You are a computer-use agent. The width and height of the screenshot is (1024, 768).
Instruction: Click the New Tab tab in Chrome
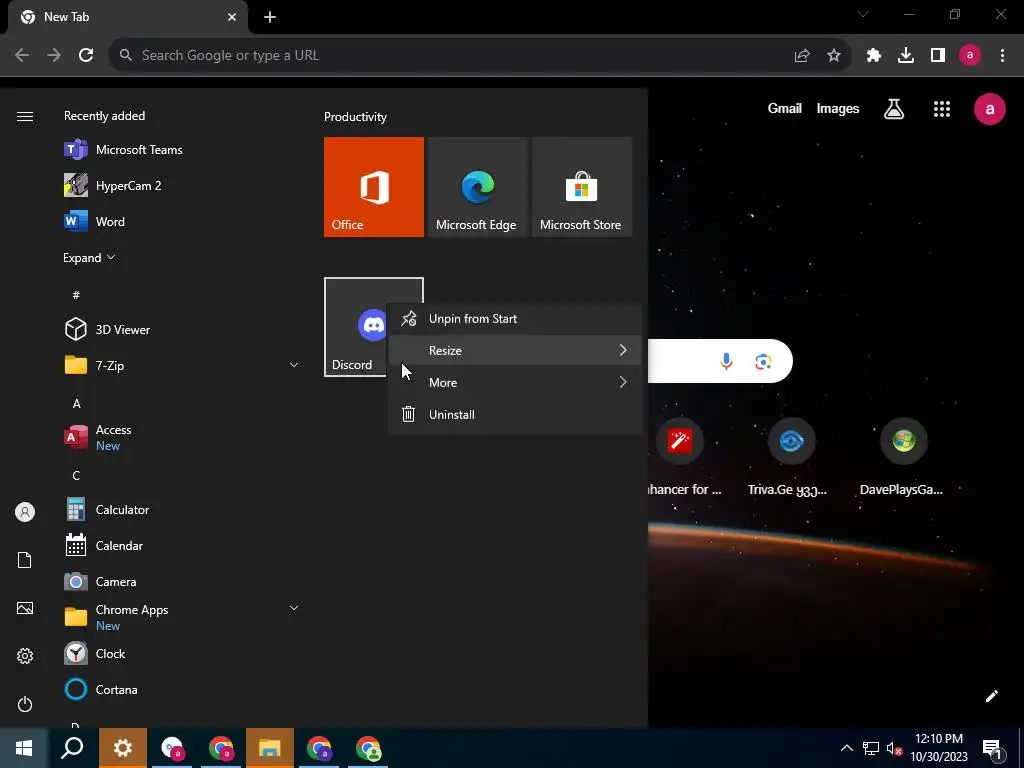(x=128, y=17)
